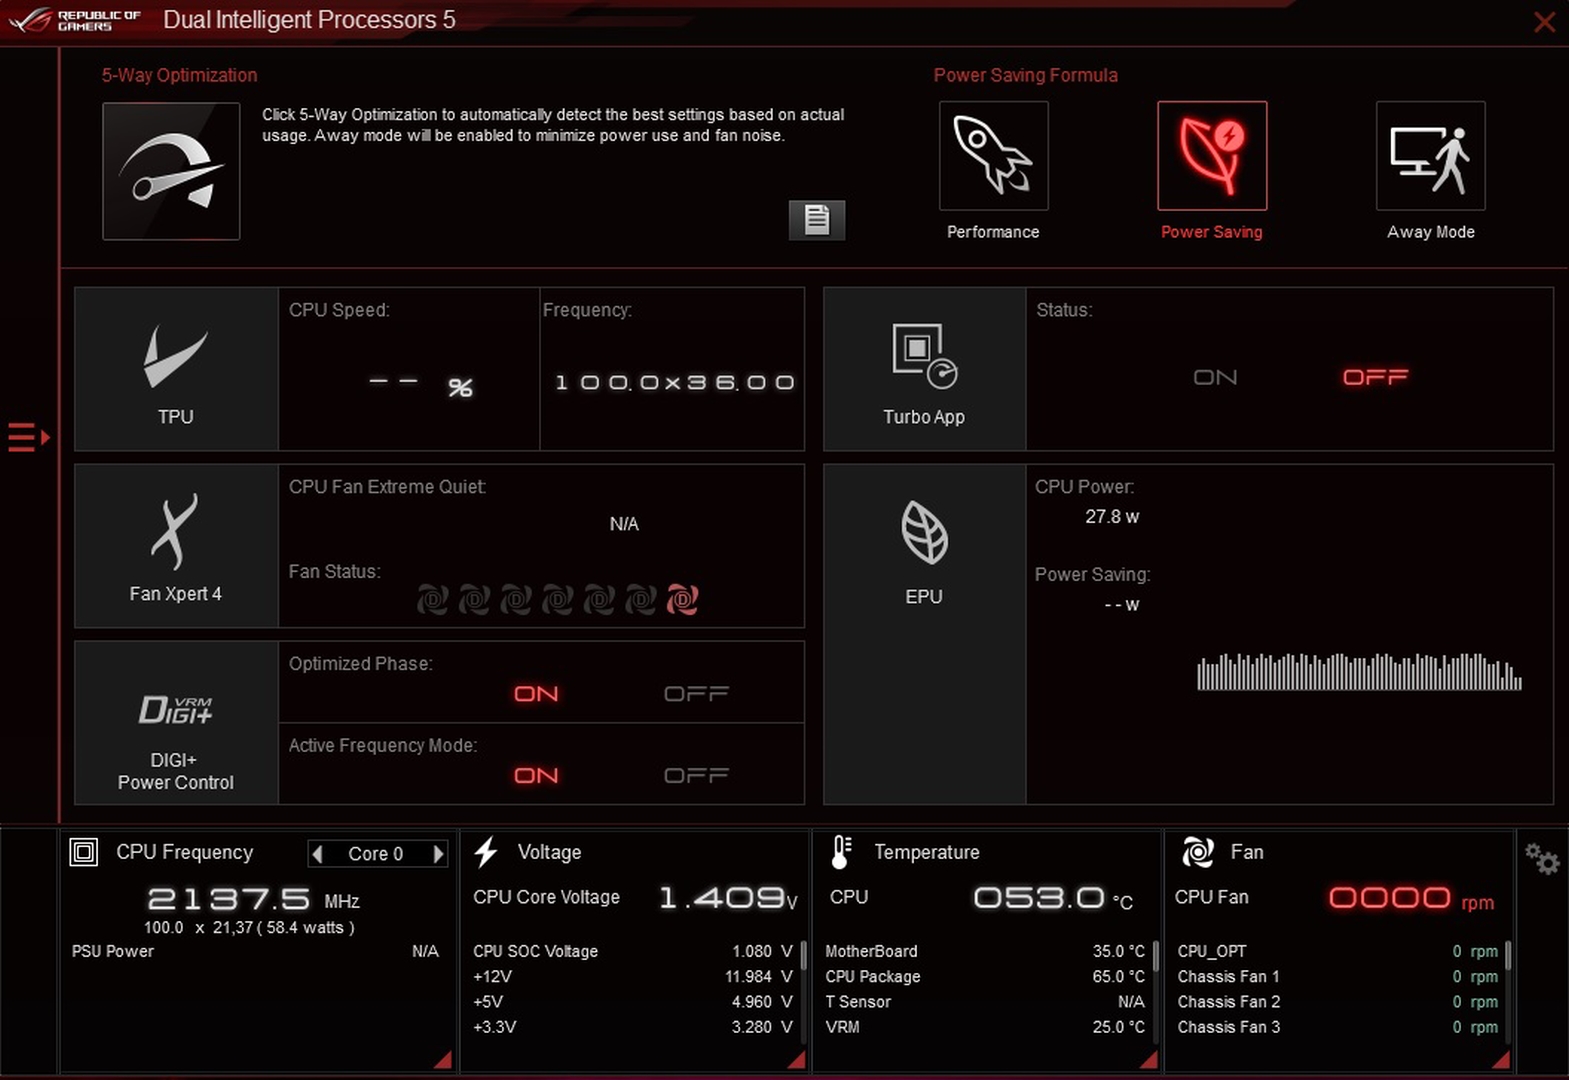The width and height of the screenshot is (1569, 1080).
Task: Expand the Voltage panel corner
Action: click(x=796, y=1059)
